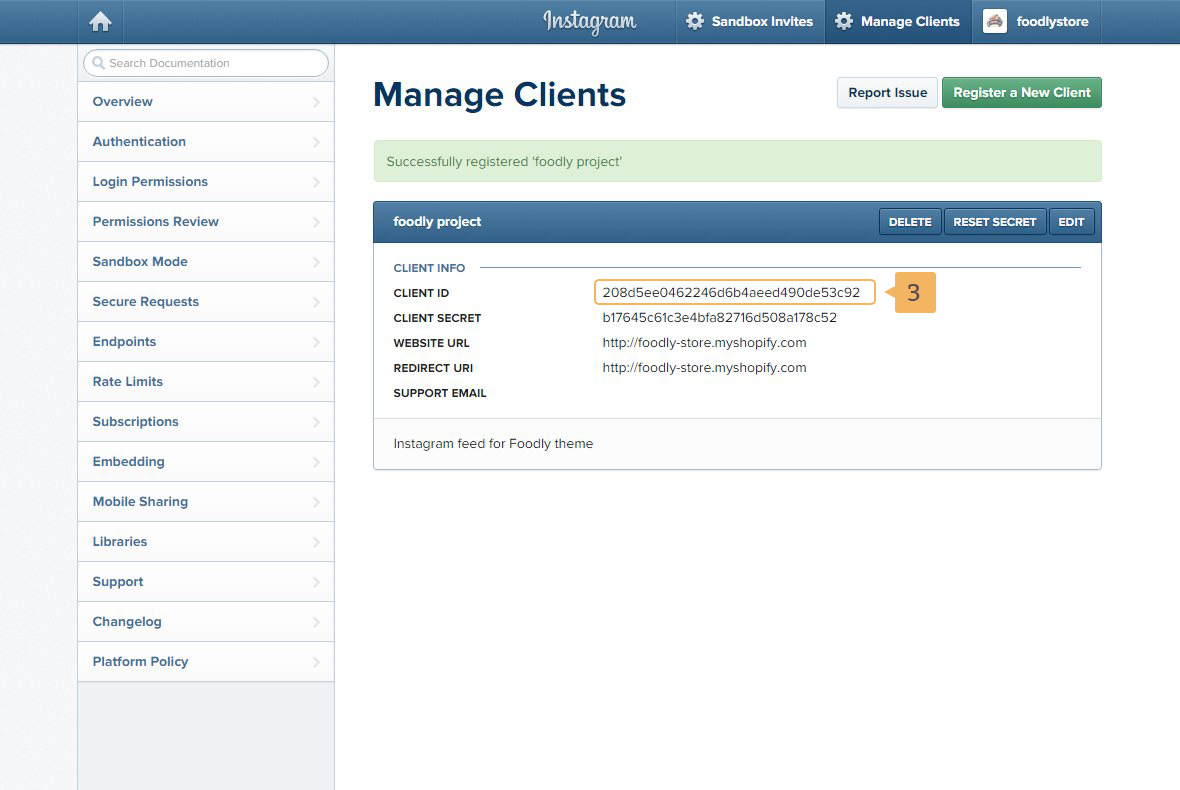Screen dimensions: 1180x790
Task: Click the foodlystore profile avatar
Action: [994, 21]
